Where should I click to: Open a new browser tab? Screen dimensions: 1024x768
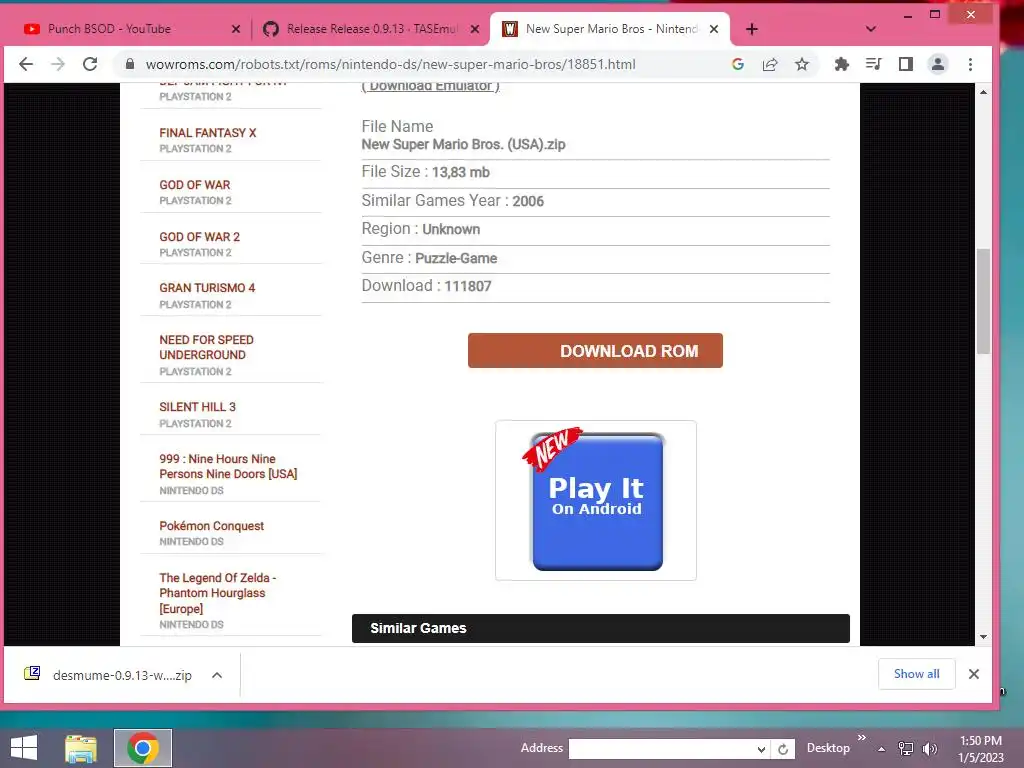click(752, 29)
